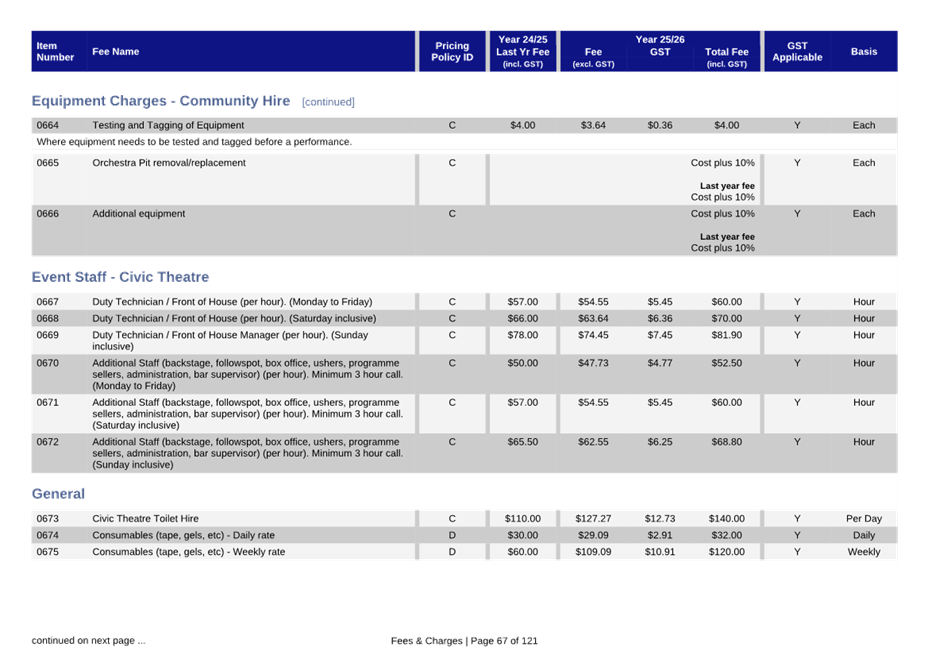The width and height of the screenshot is (928, 656).
Task: Click the "Total Fee (incl. GST)" header
Action: tap(727, 57)
